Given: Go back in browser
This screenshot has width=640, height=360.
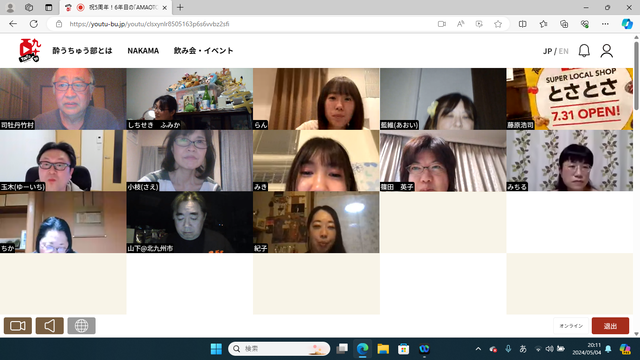Looking at the screenshot, I should click(13, 24).
